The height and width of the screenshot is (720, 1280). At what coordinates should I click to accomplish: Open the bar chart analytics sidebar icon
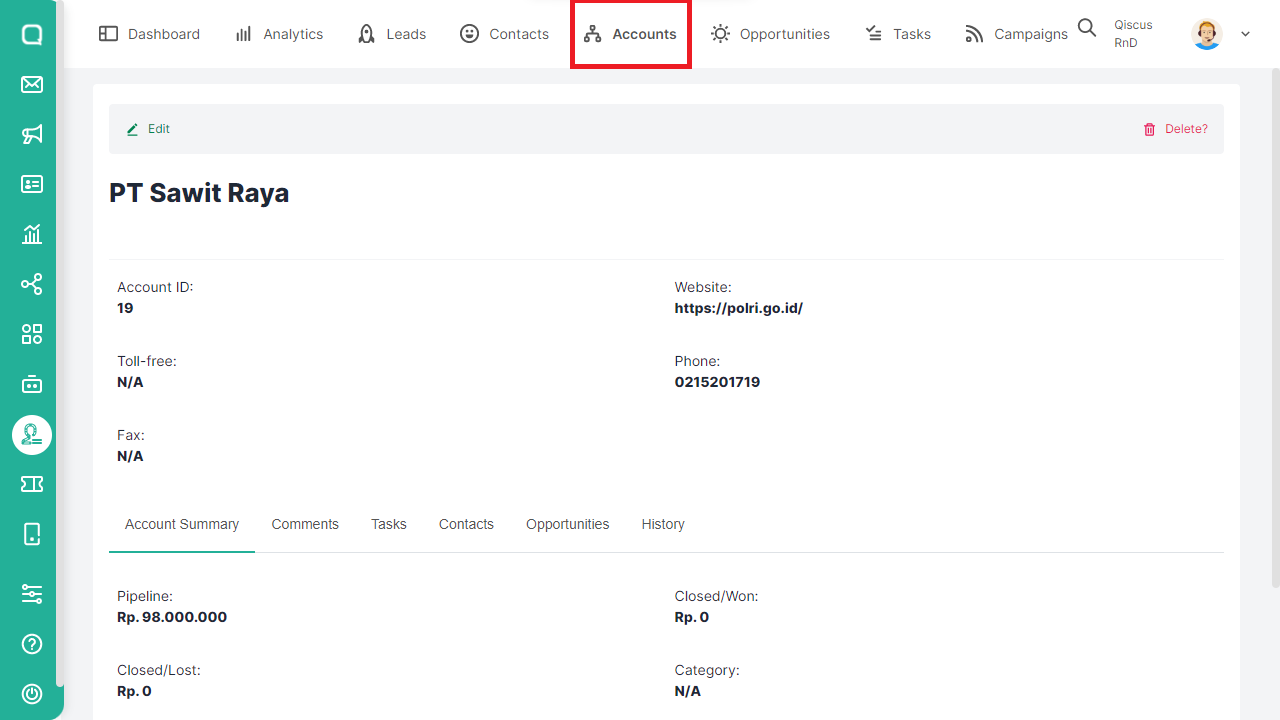point(32,234)
